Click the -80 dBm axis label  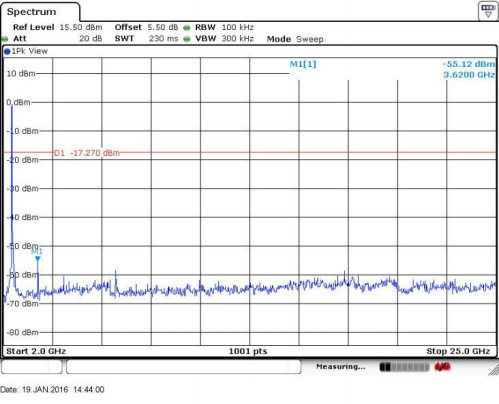click(22, 332)
